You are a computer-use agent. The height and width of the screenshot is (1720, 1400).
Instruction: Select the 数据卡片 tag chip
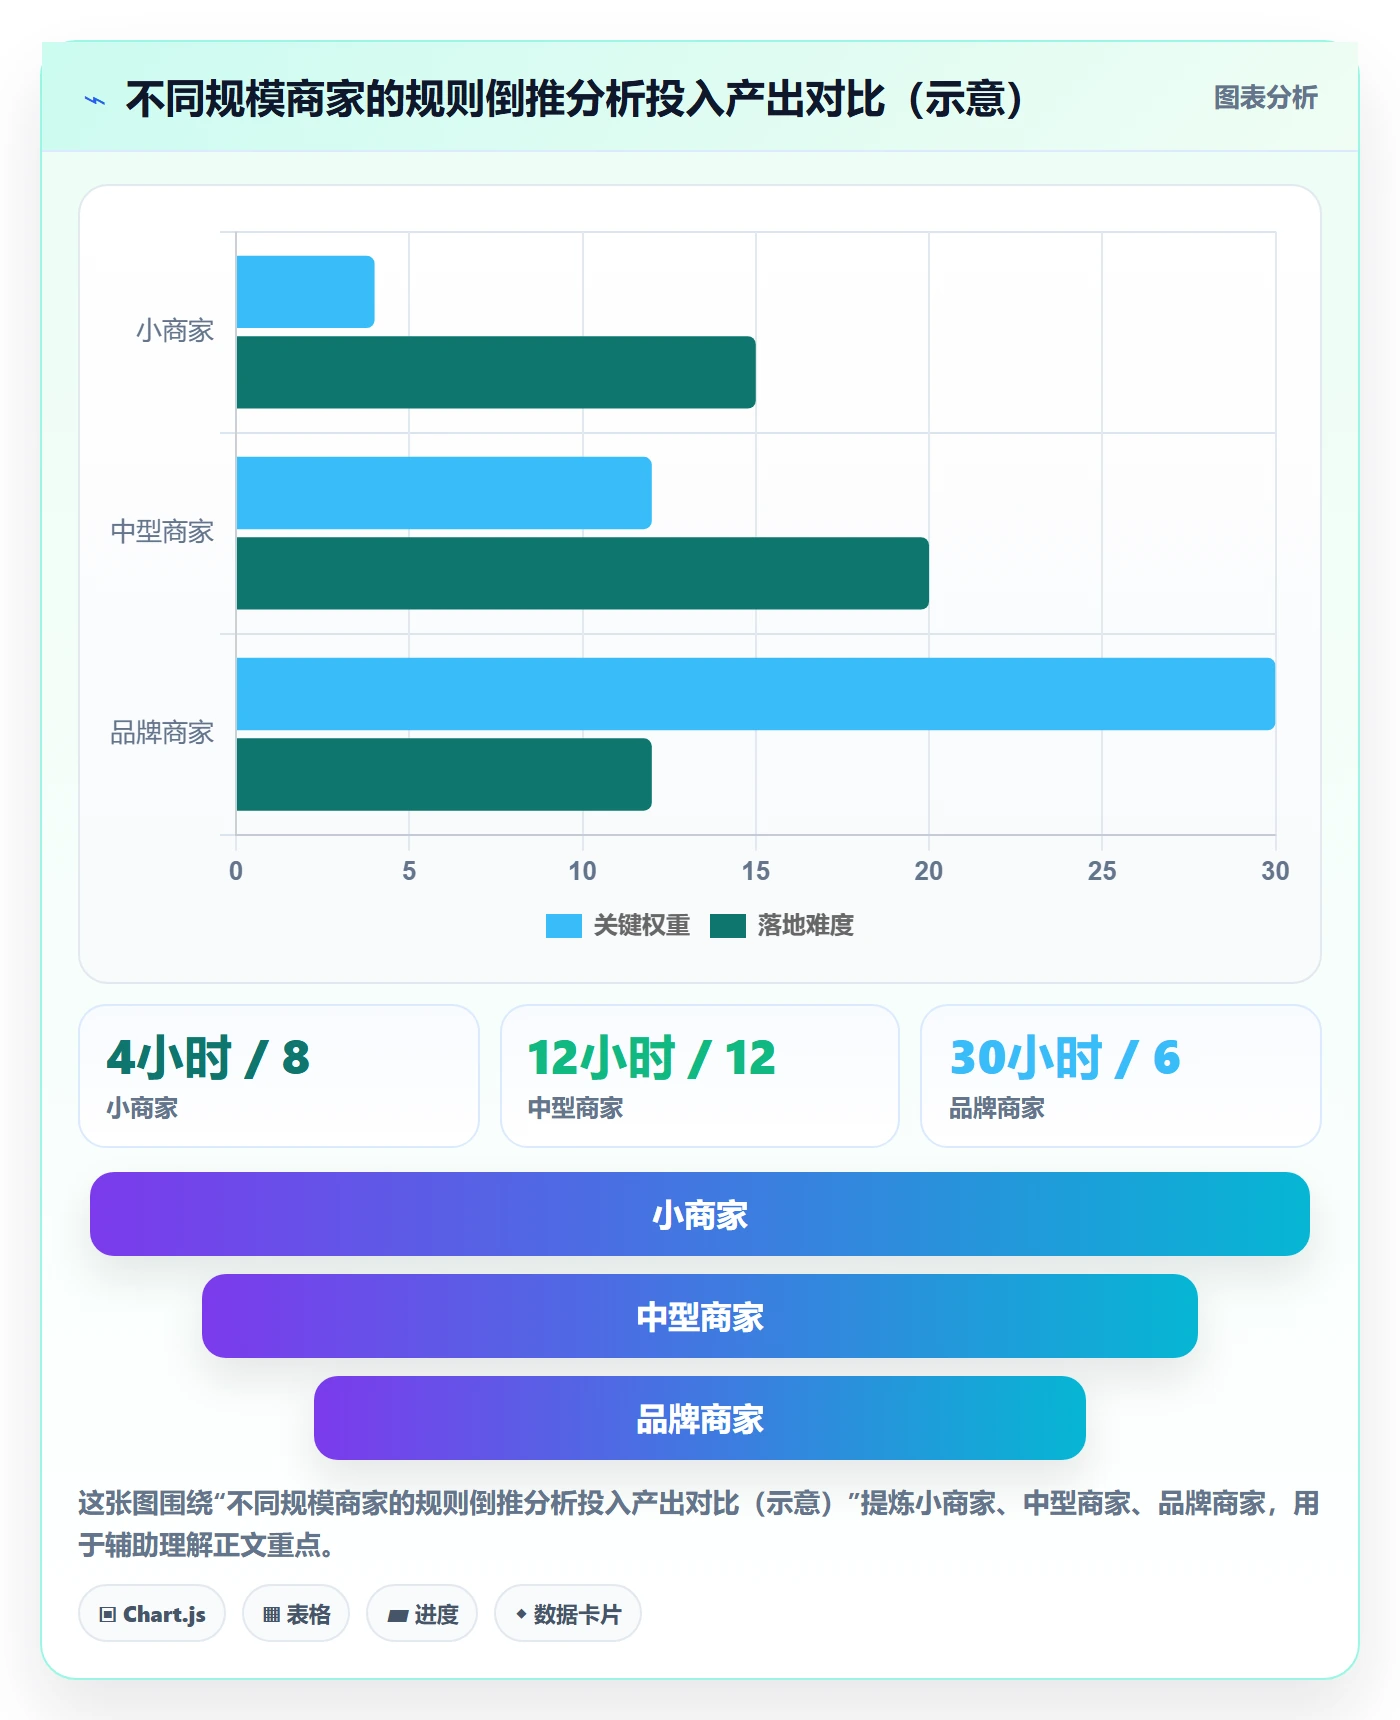pyautogui.click(x=568, y=1614)
